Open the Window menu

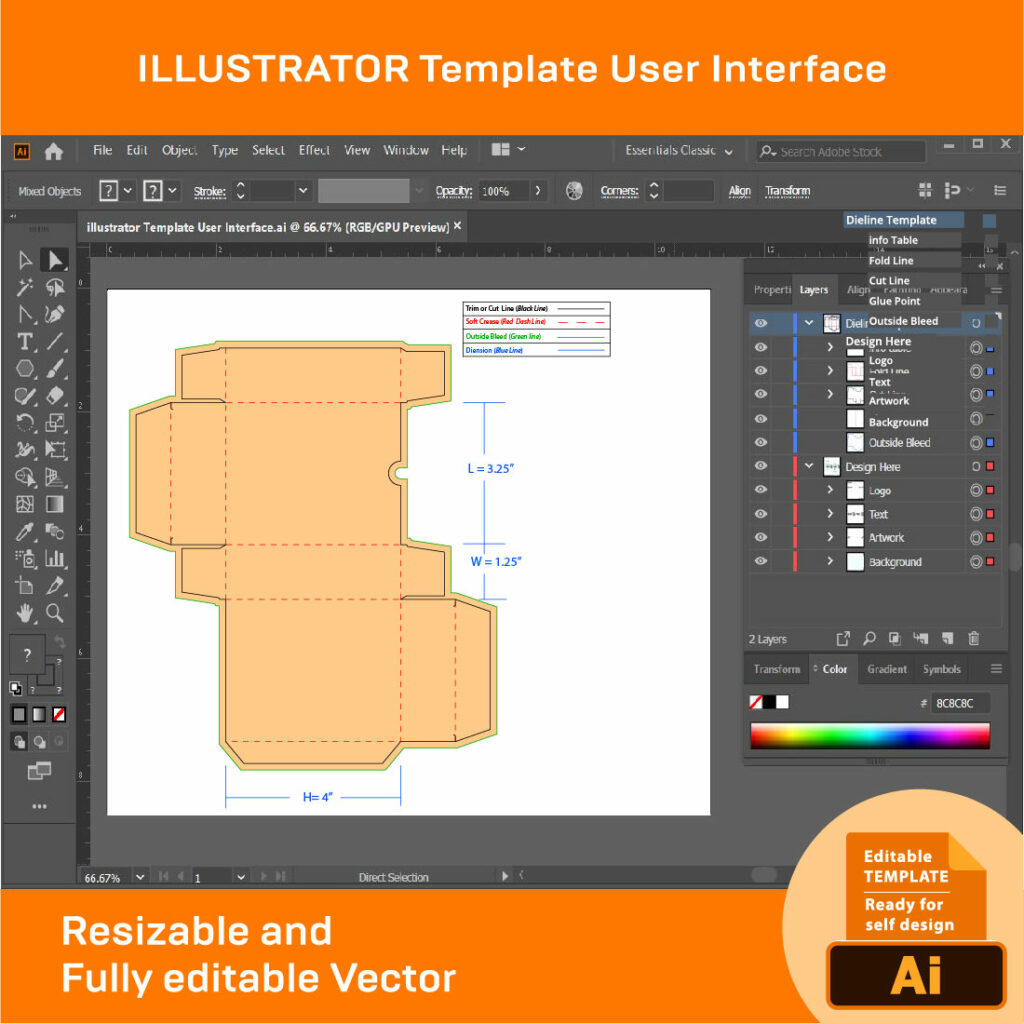point(406,150)
